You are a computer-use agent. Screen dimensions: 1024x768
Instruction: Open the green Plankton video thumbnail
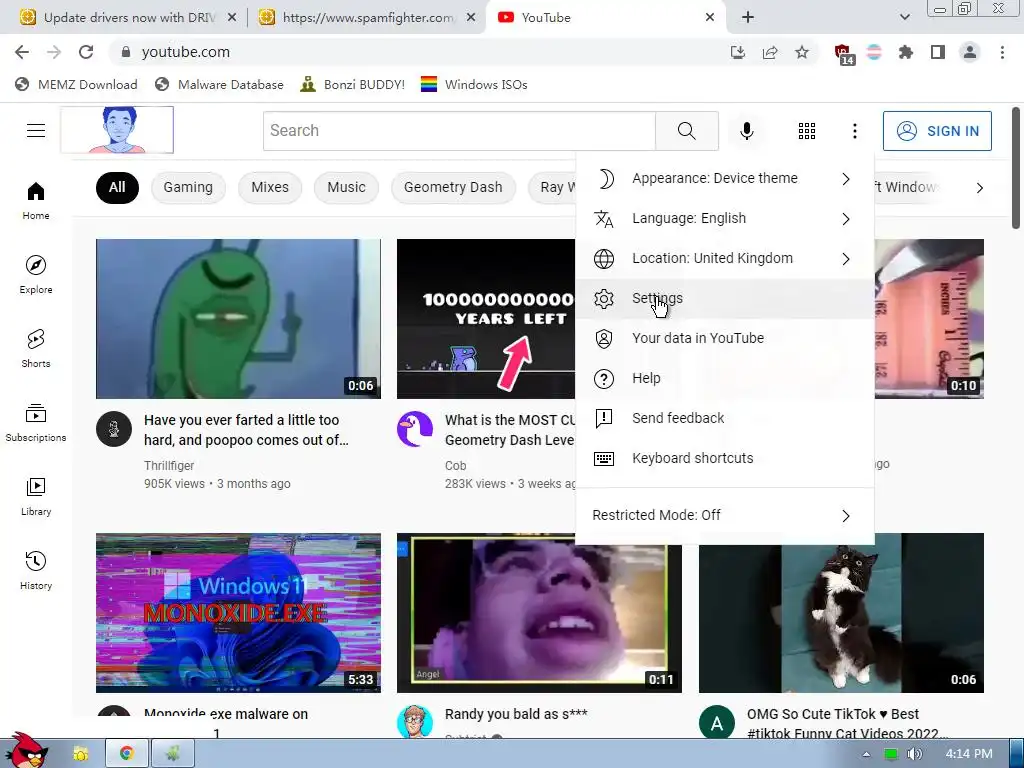238,319
